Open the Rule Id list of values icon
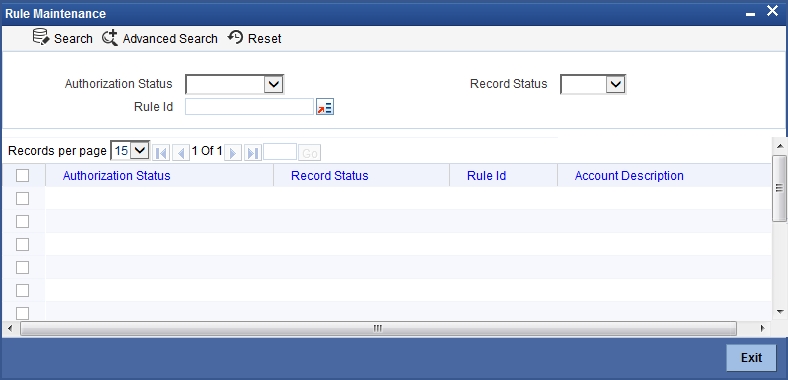The height and width of the screenshot is (380, 788). click(325, 107)
